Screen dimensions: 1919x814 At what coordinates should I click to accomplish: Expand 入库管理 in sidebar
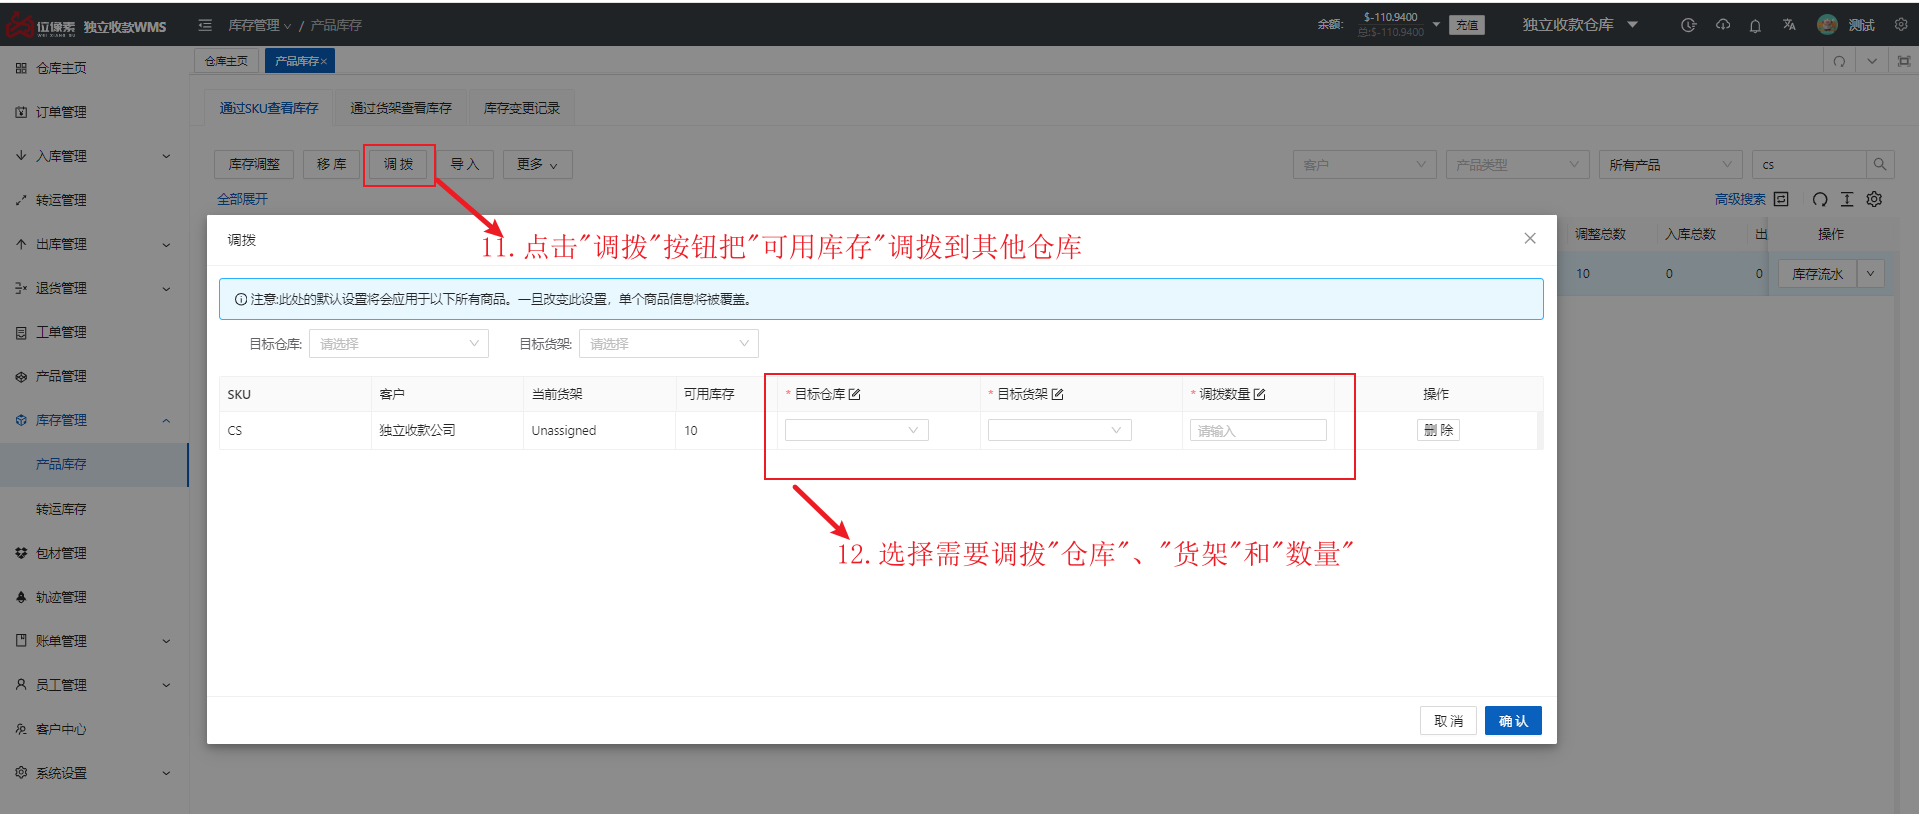tap(94, 156)
